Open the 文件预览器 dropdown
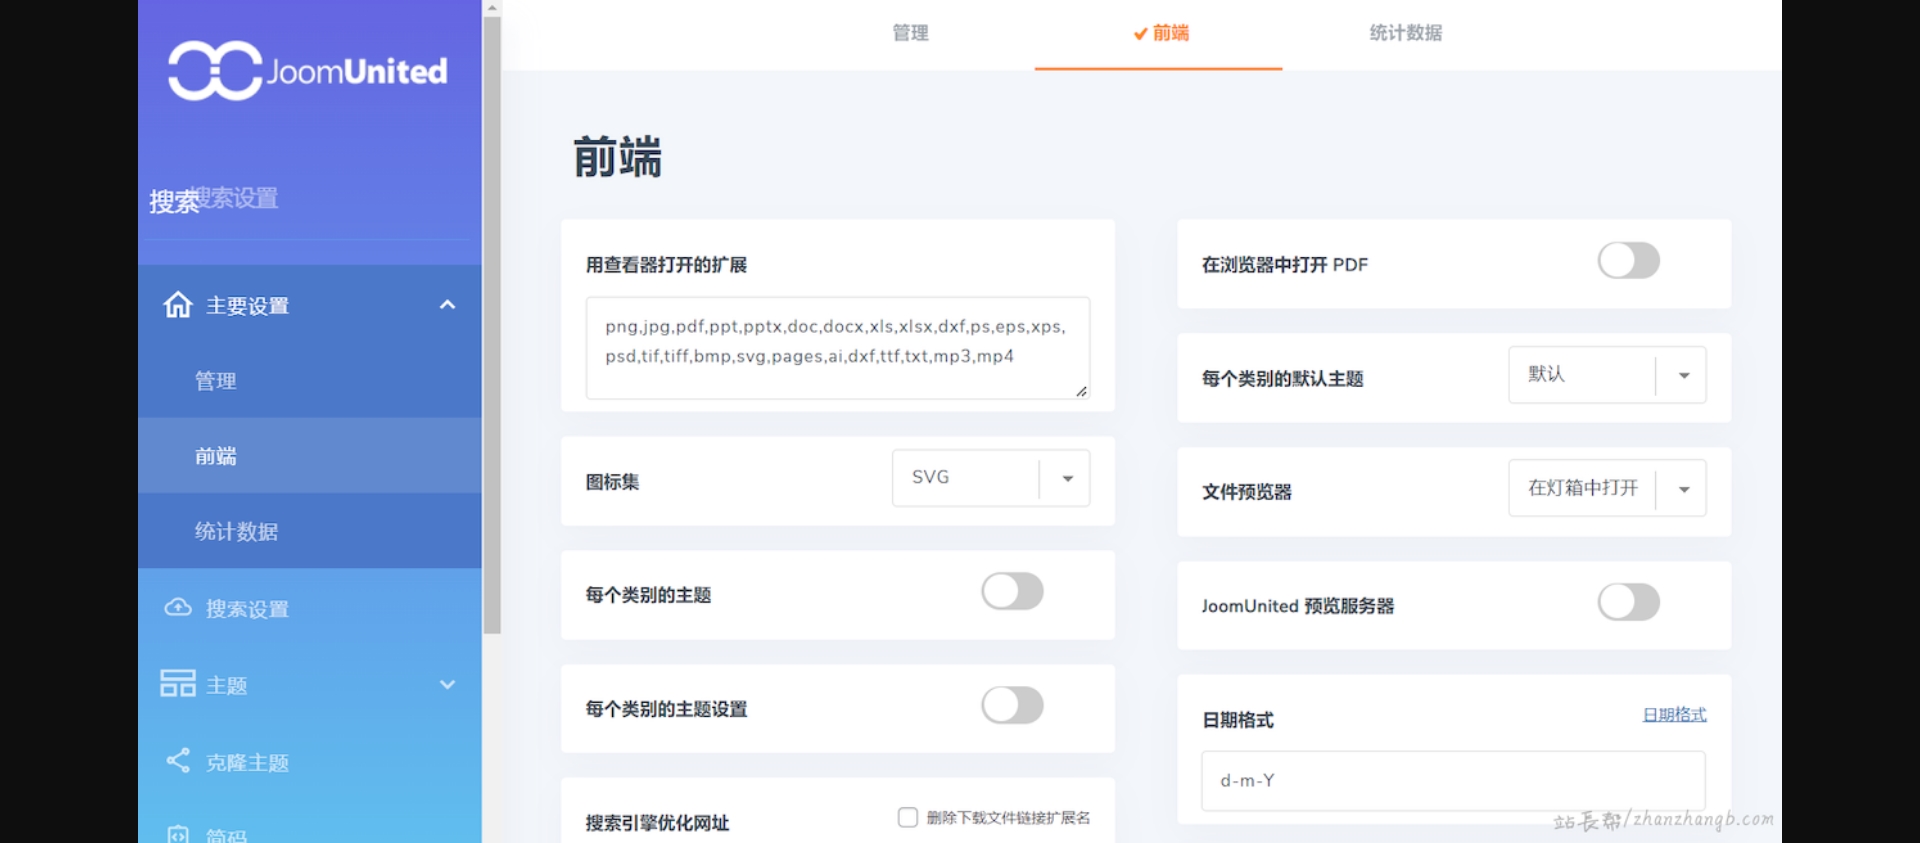Screen dimensions: 1920x843 pos(1606,488)
